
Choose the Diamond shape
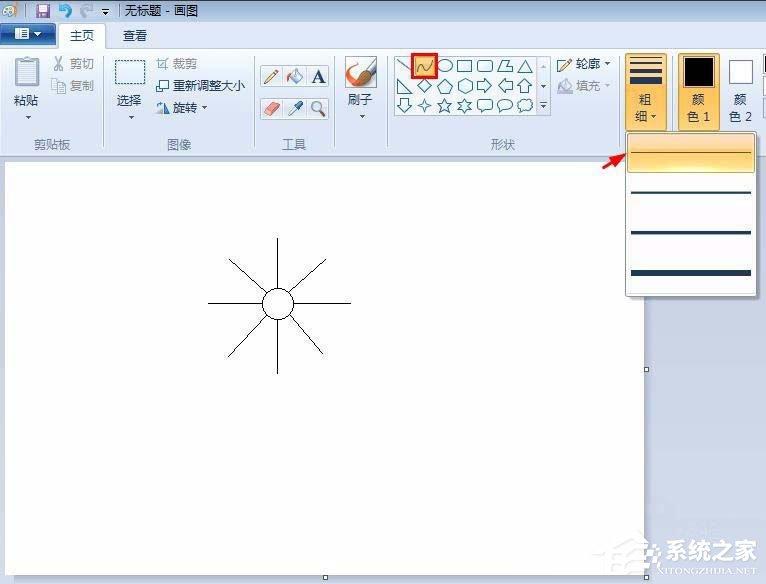point(424,86)
